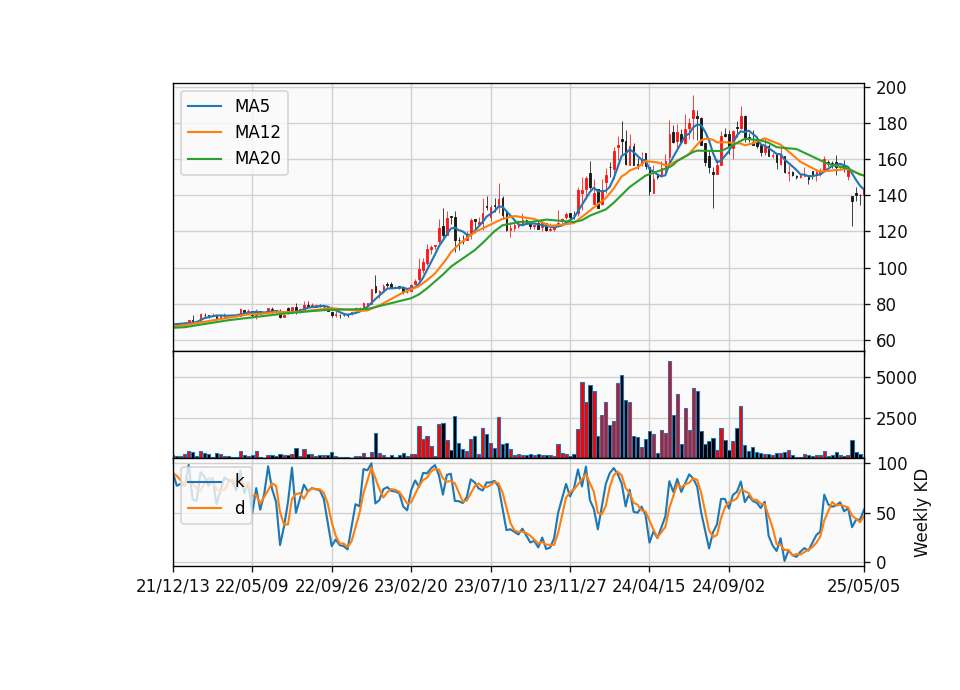
Task: Click the 25/05/05 date tick label
Action: (864, 587)
